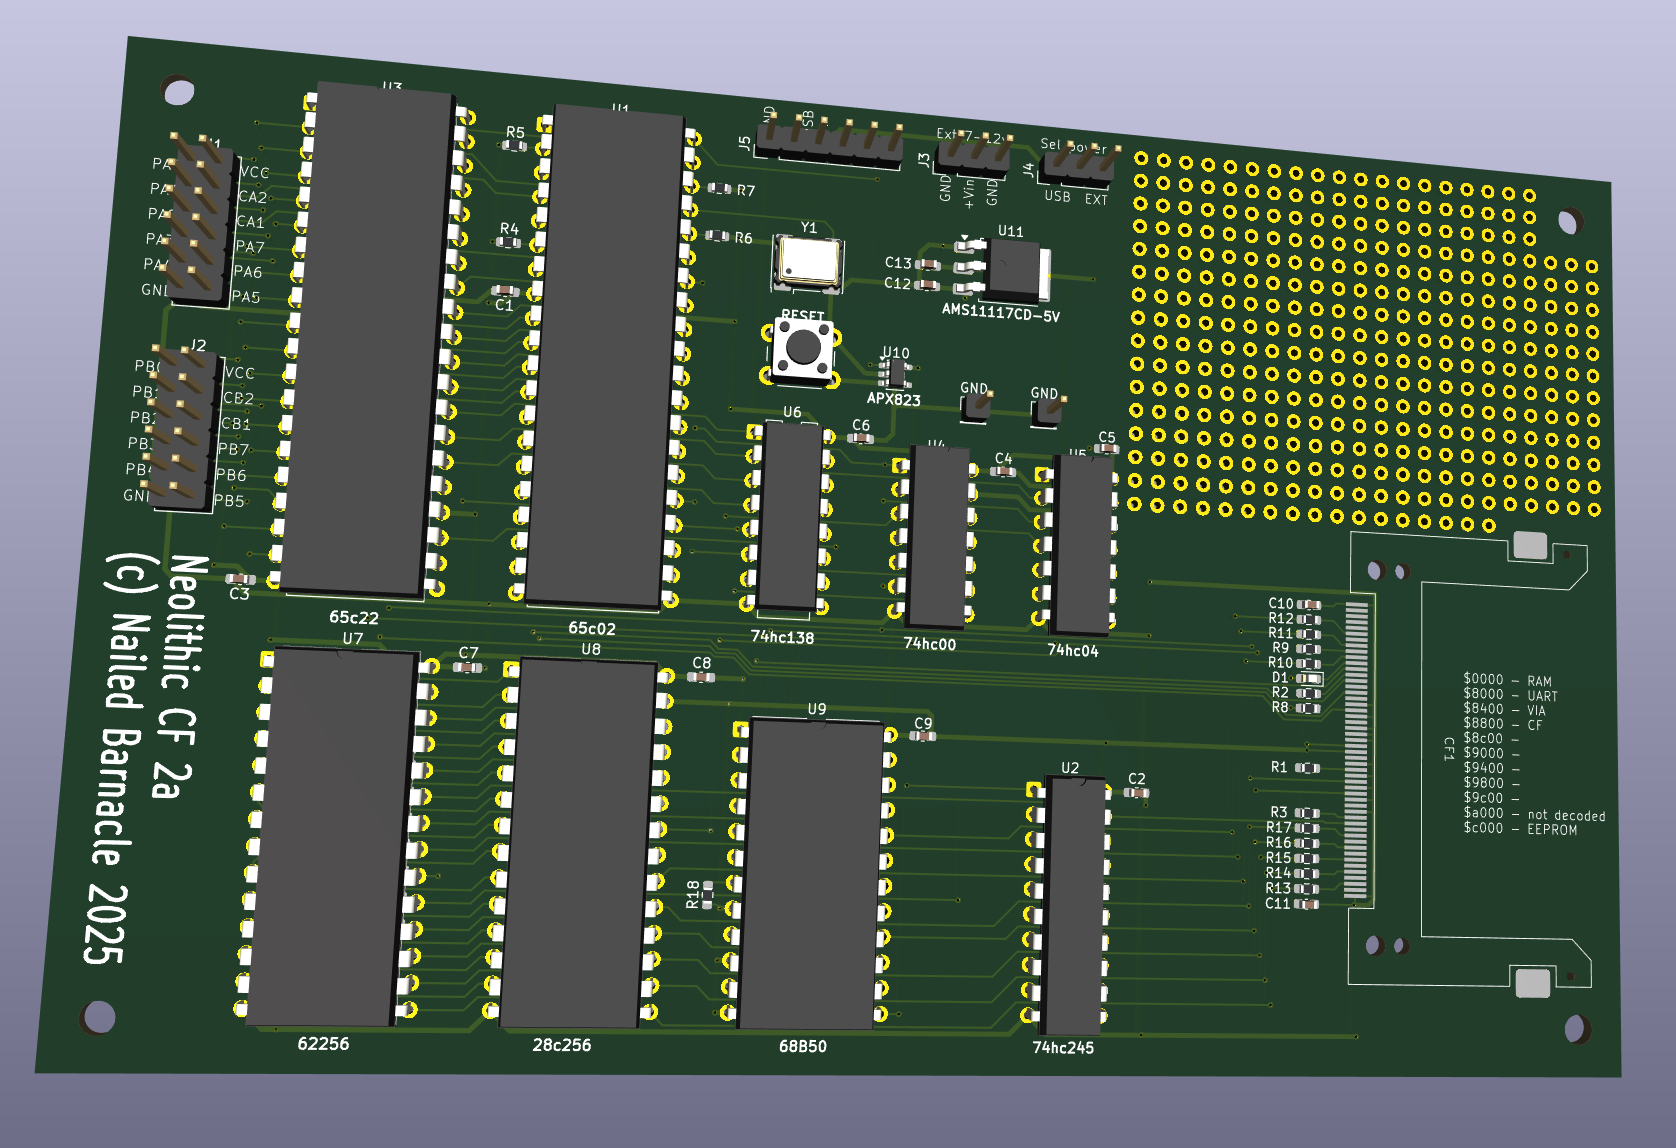Select the AMS1117 voltage regulator U11
Screen dimensions: 1676x1148
(1013, 270)
